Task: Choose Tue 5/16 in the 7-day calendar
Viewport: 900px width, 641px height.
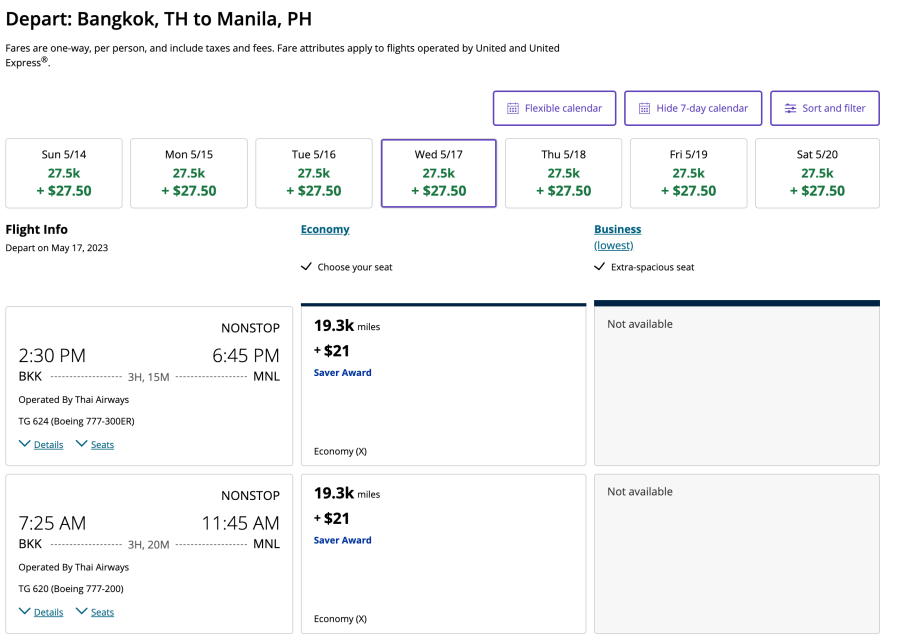Action: tap(314, 173)
